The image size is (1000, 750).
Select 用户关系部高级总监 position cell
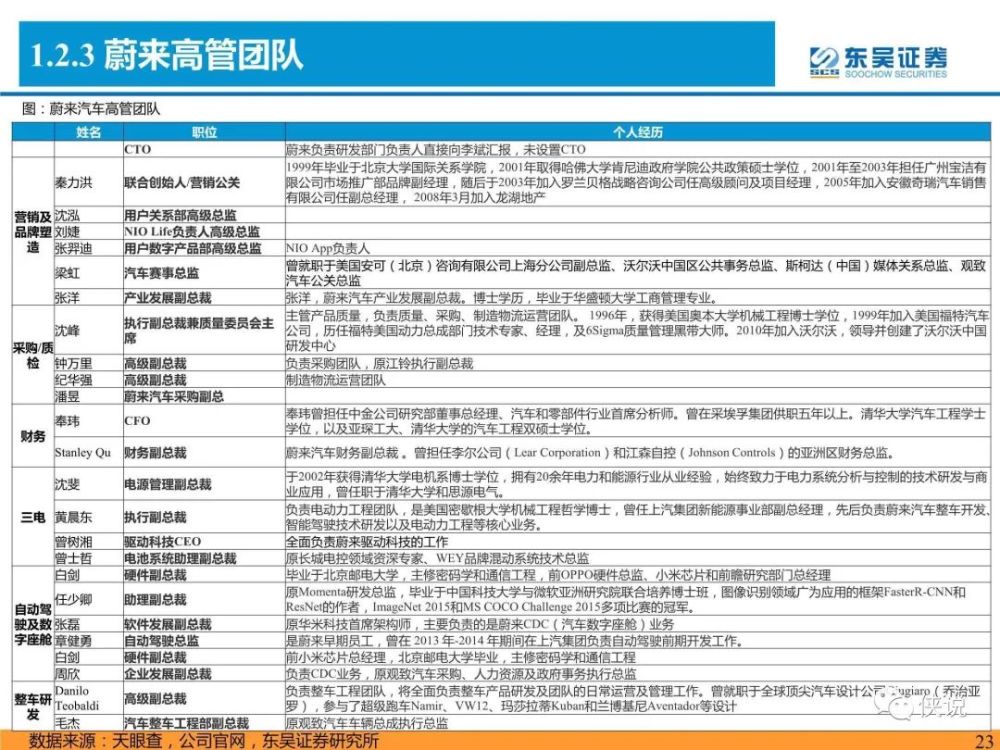pos(204,215)
